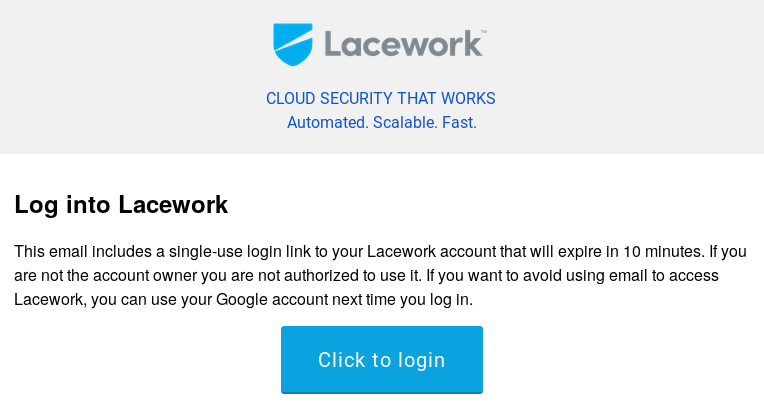
Task: Click the word Automated. in the tagline
Action: coord(327,122)
